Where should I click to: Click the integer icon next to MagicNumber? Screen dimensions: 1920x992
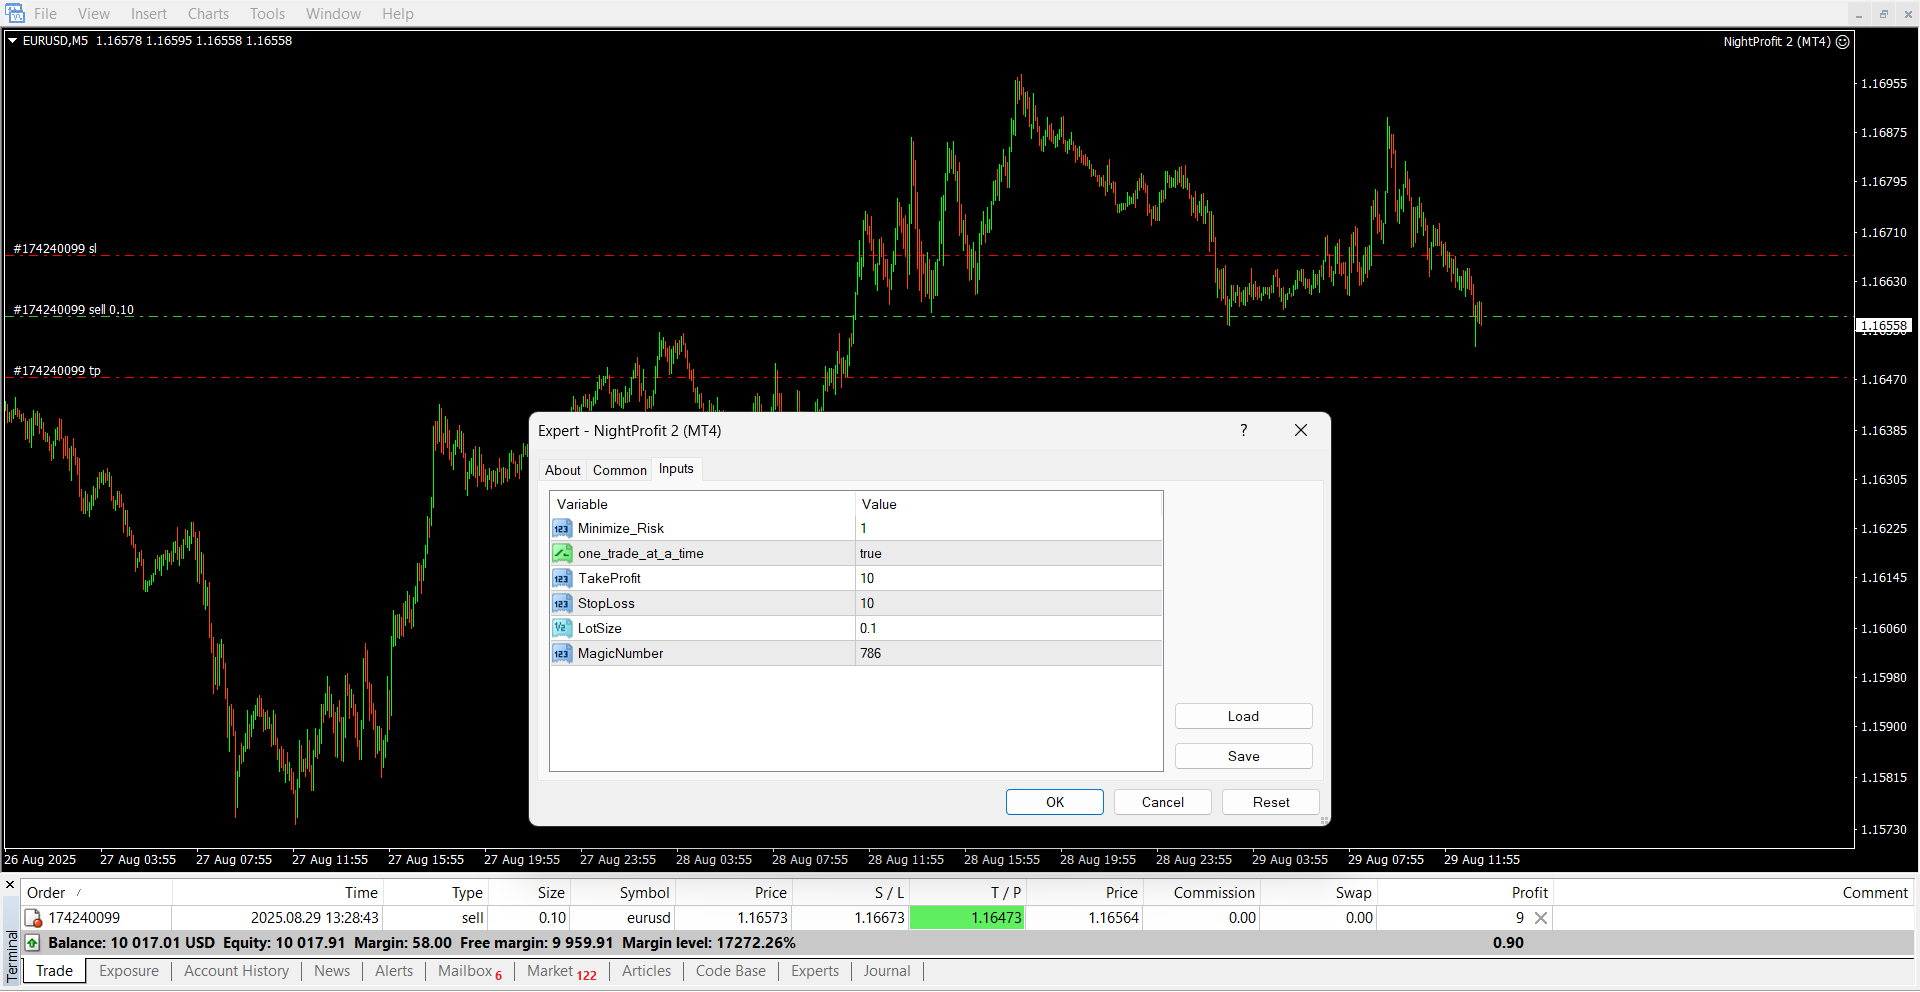click(562, 654)
